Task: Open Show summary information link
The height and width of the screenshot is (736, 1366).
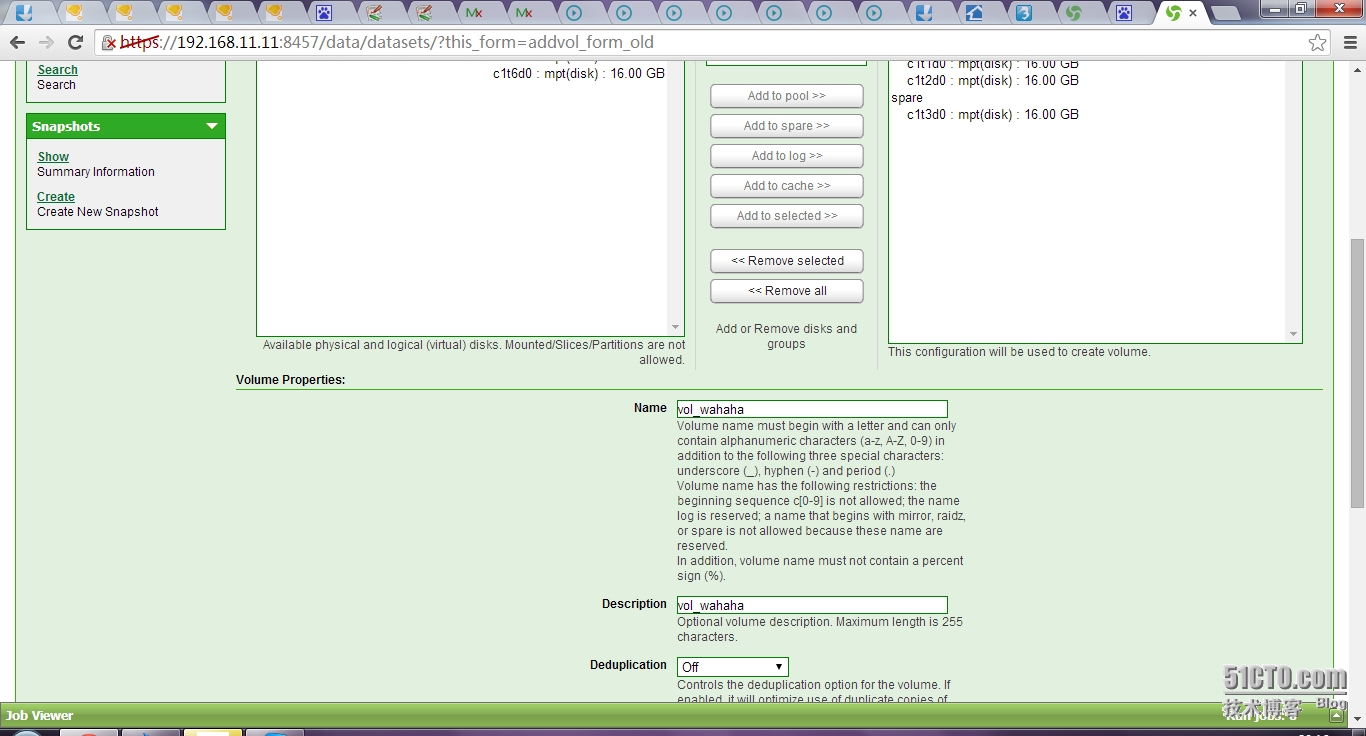Action: point(53,157)
